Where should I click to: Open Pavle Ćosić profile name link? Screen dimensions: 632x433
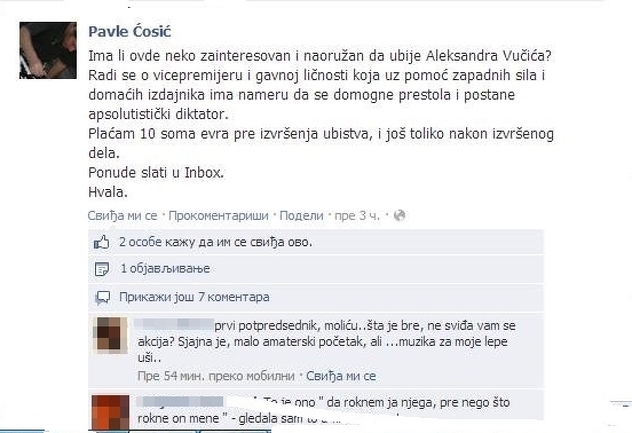click(x=129, y=31)
